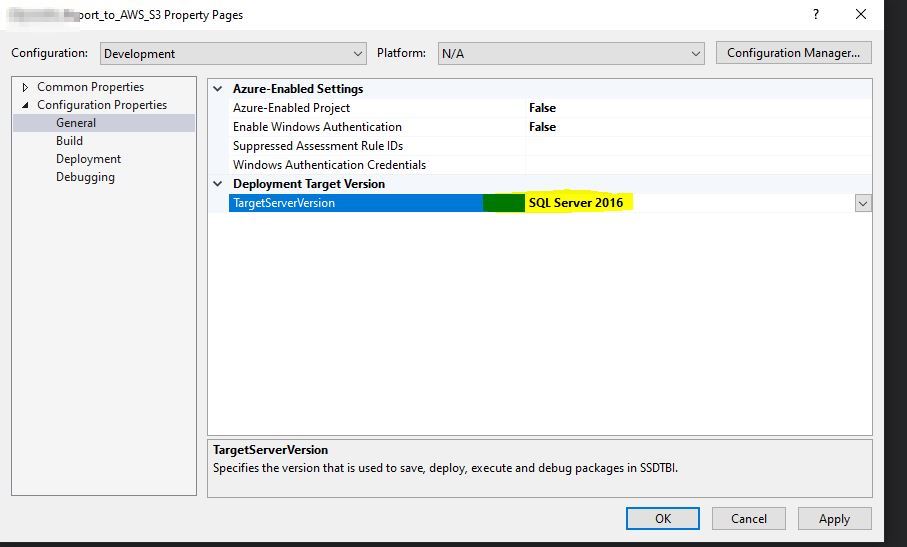This screenshot has height=547, width=907.
Task: Click the Azure-Enabled Project False value
Action: [542, 108]
